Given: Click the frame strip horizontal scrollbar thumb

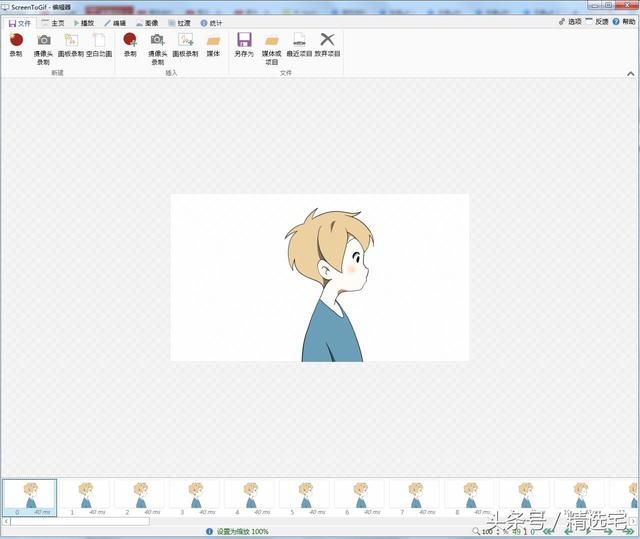Looking at the screenshot, I should tap(80, 521).
